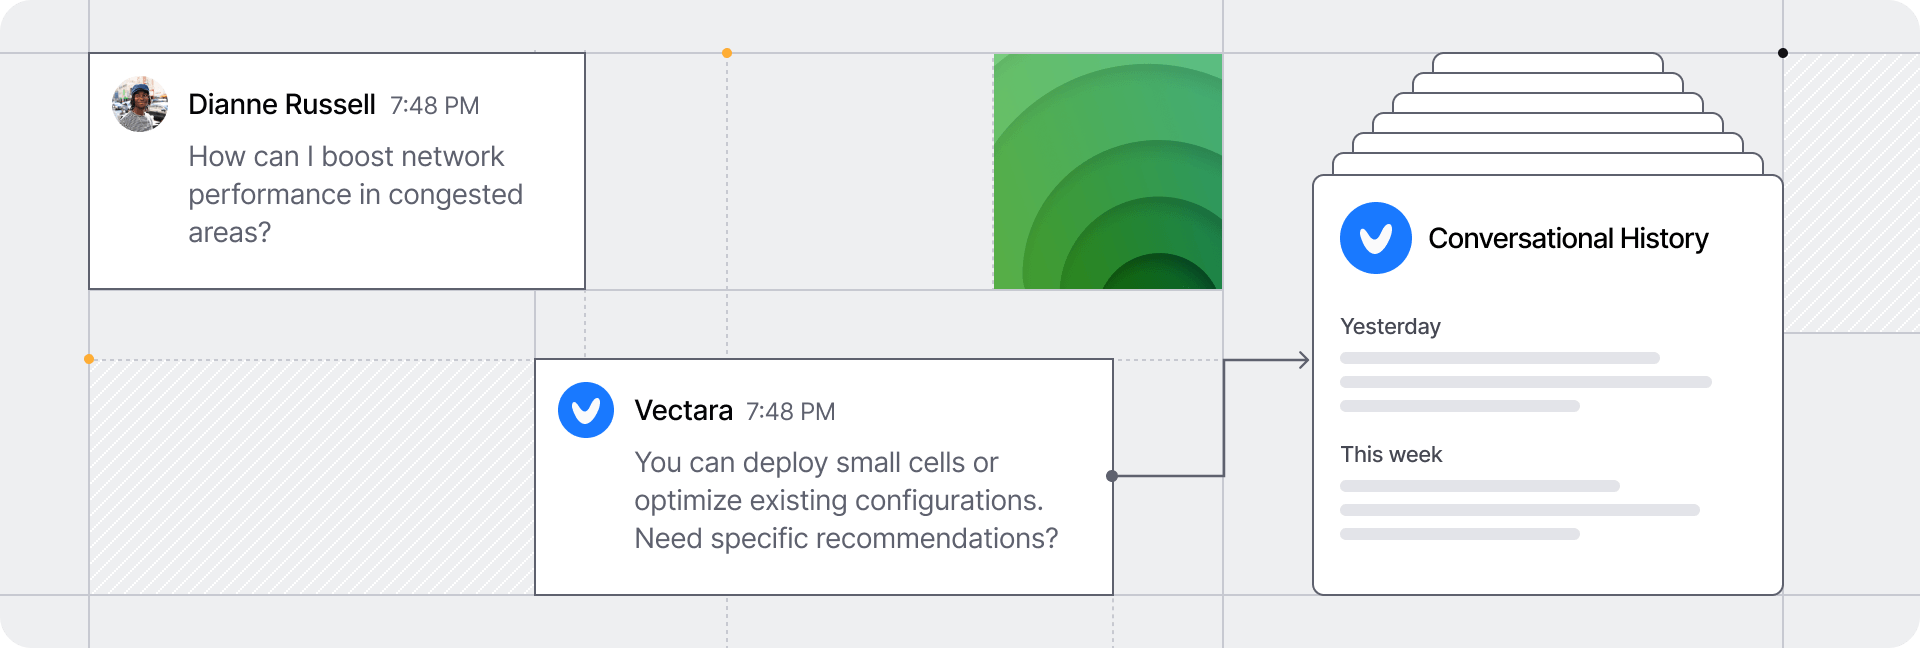Click Dianne Russell's profile avatar
This screenshot has height=648, width=1920.
pyautogui.click(x=140, y=104)
